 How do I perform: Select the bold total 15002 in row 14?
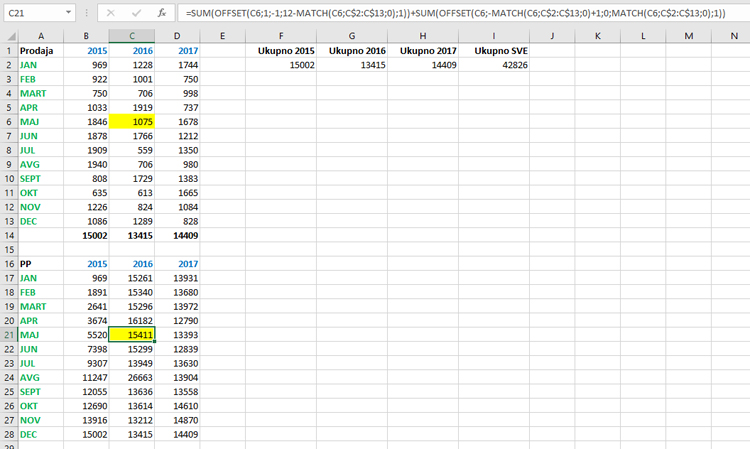[x=85, y=234]
